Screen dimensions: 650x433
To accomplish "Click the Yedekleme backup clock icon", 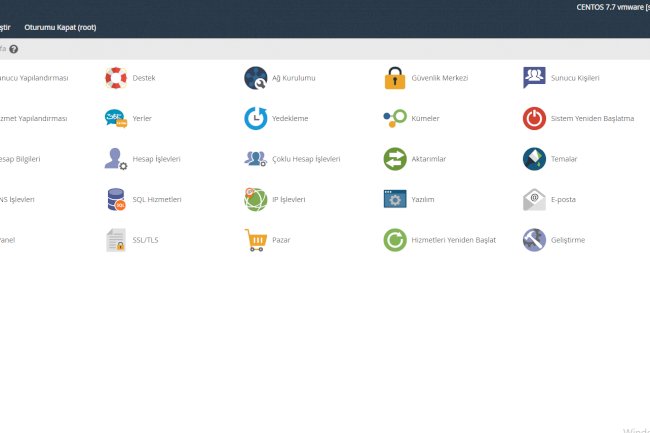I will click(255, 119).
